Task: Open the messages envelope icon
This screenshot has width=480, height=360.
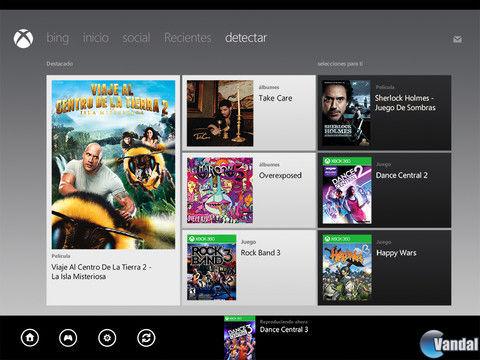Action: (x=457, y=39)
